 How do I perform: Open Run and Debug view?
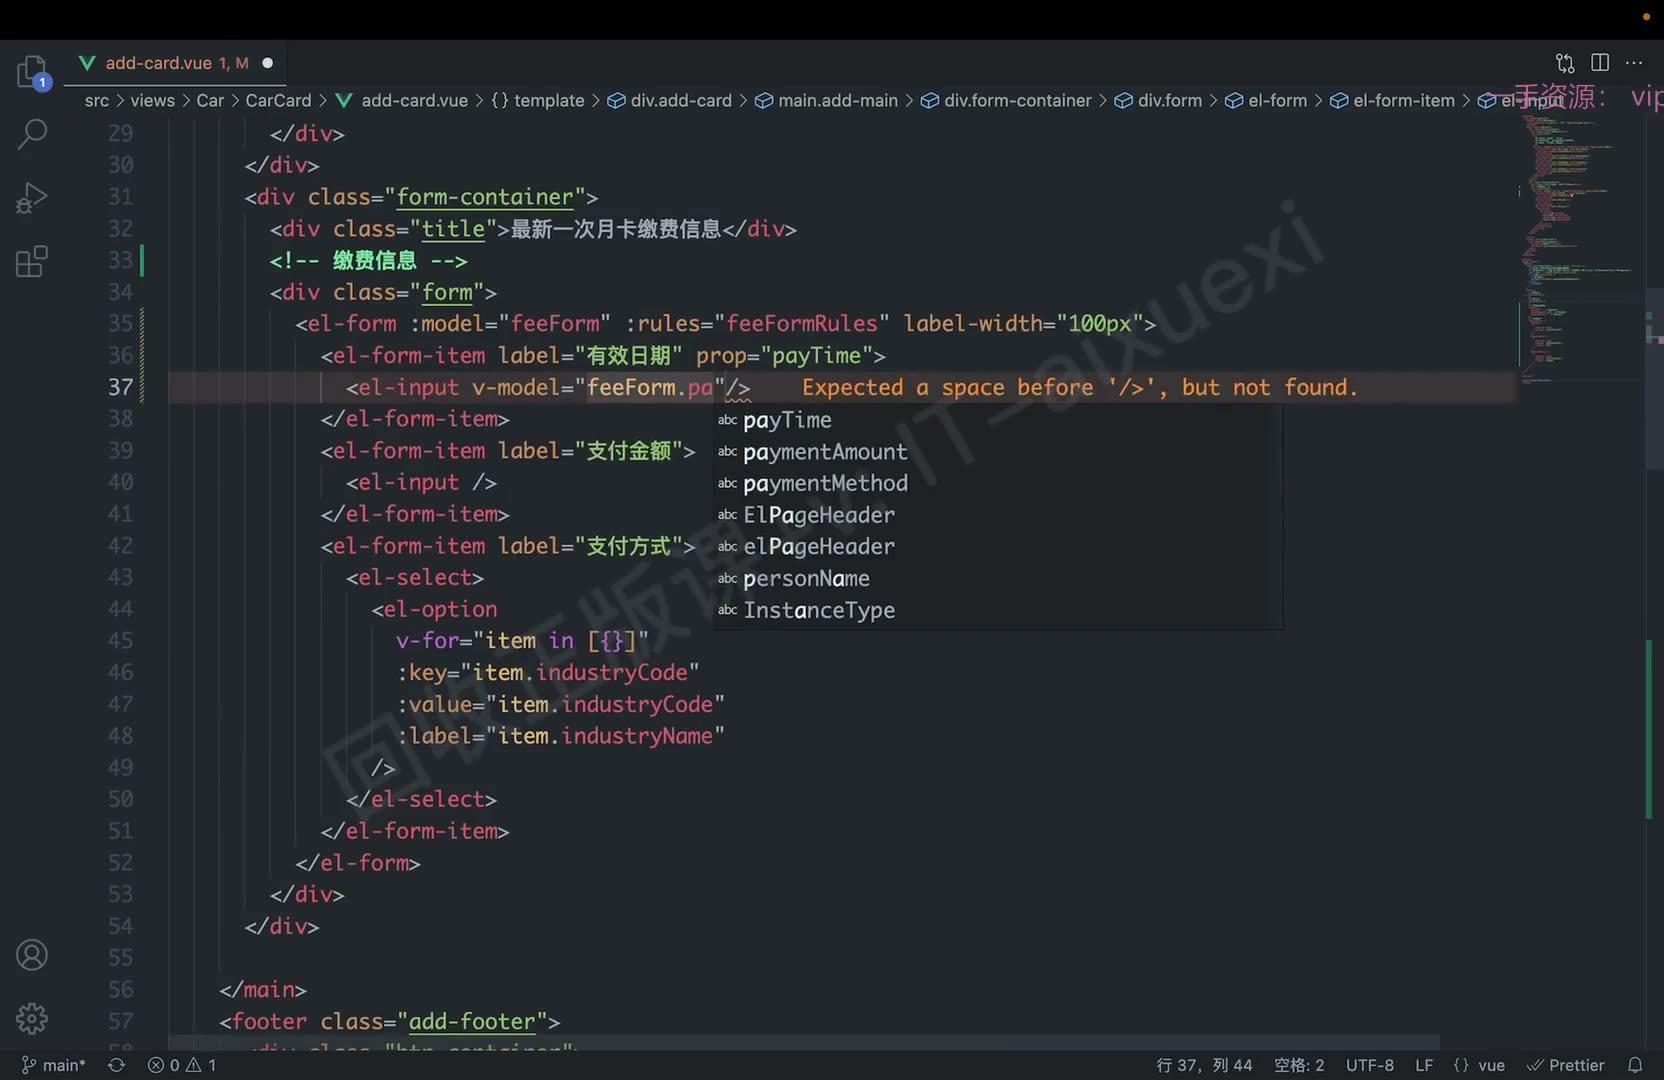[32, 198]
